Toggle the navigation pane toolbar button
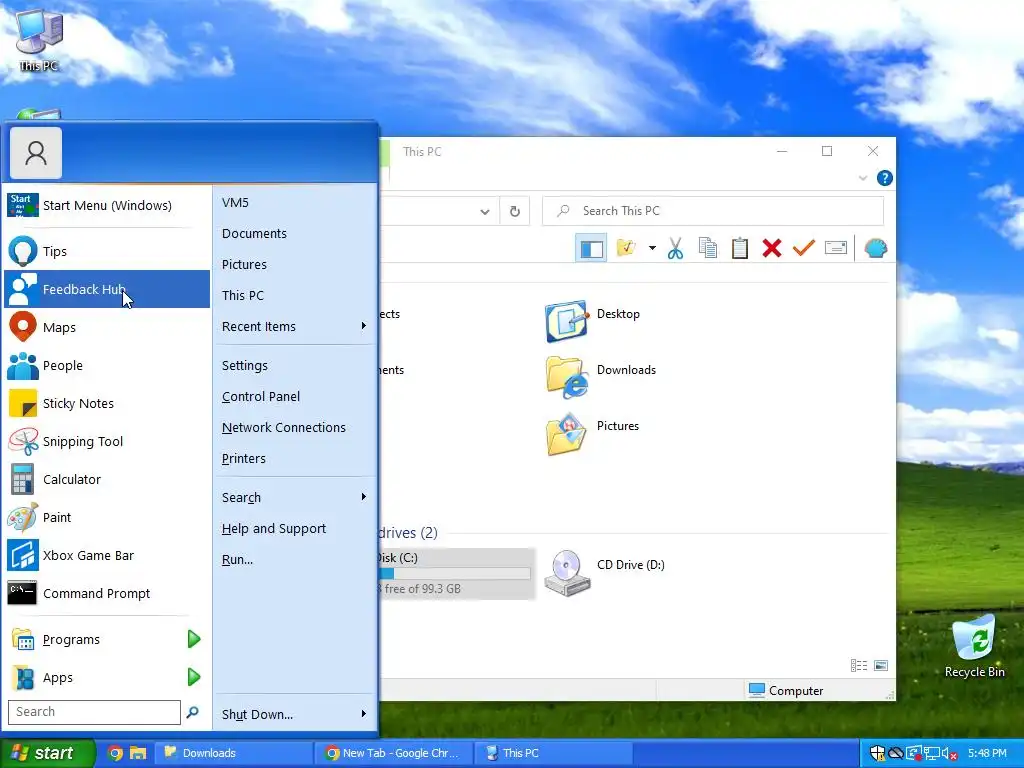This screenshot has height=768, width=1024. point(592,248)
